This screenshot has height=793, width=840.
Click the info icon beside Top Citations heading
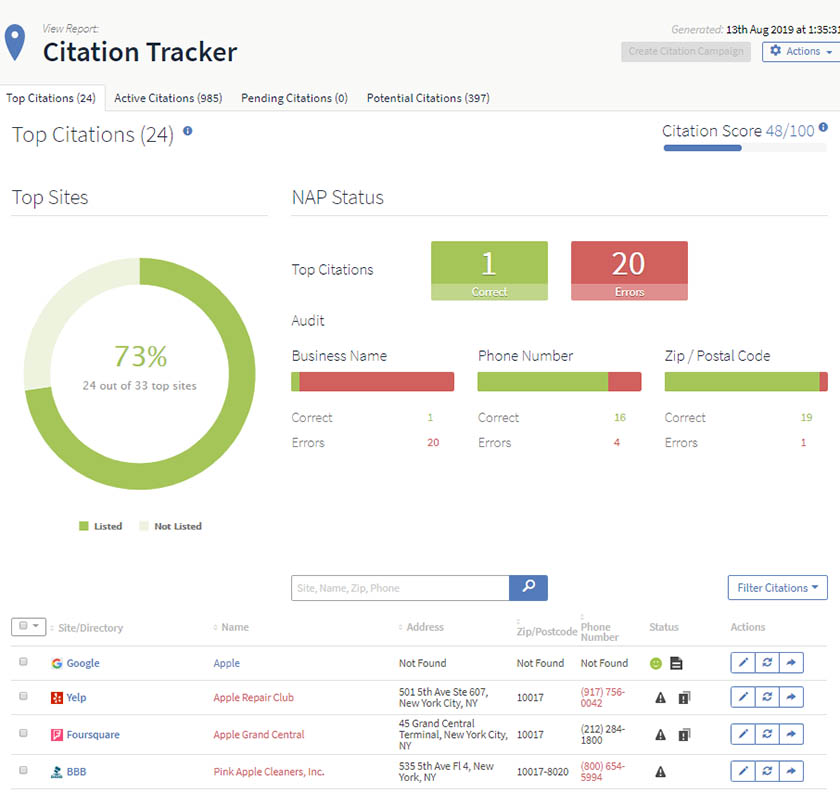pyautogui.click(x=188, y=131)
